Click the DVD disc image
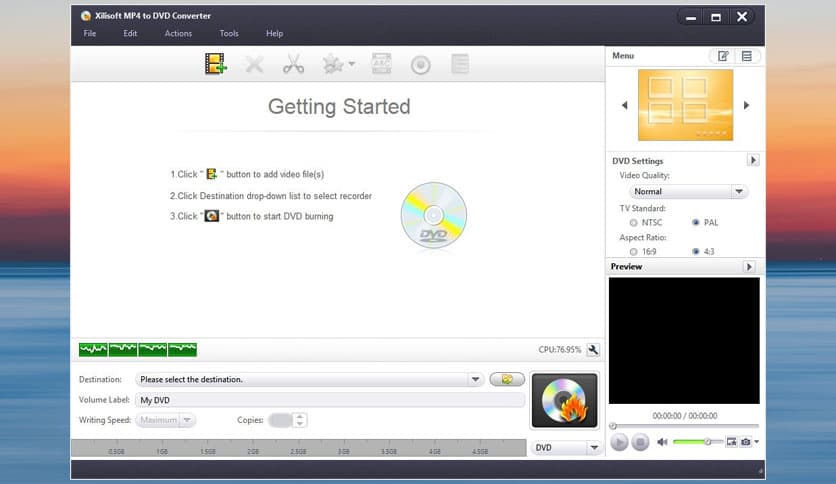 [x=433, y=215]
